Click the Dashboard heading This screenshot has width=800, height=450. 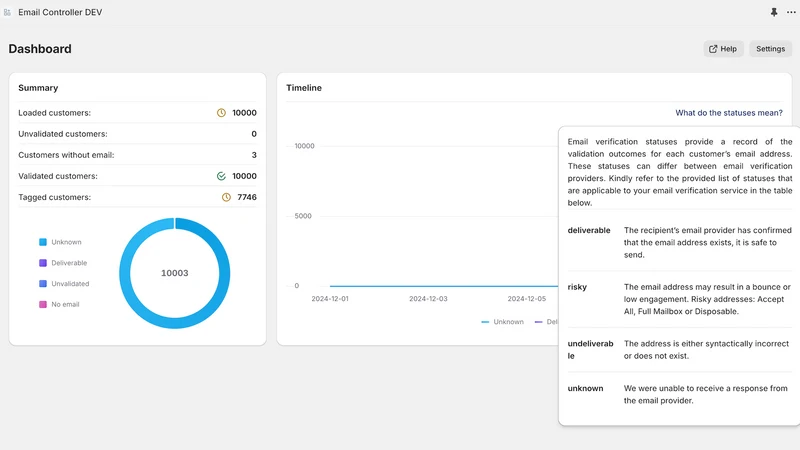point(40,49)
